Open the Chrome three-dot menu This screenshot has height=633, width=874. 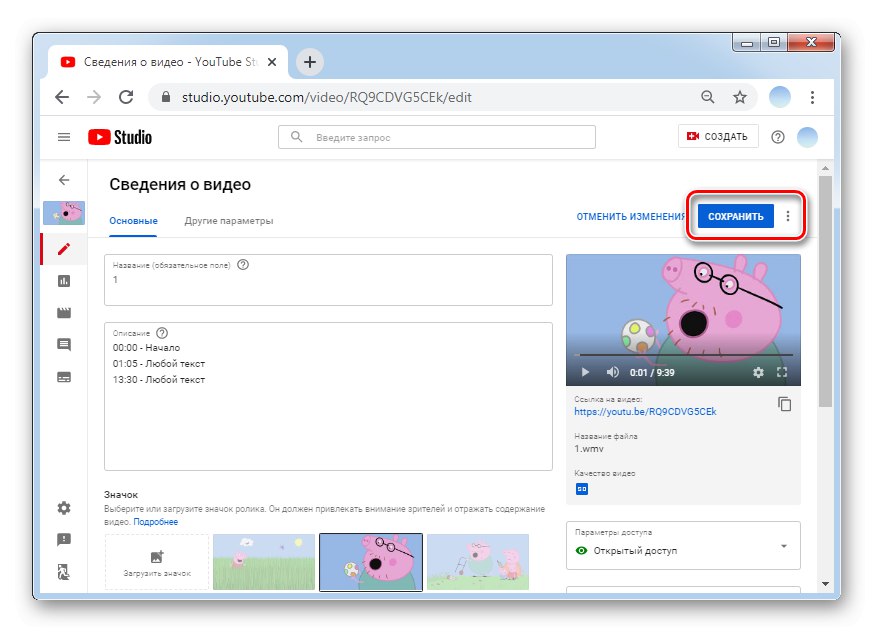tap(812, 98)
